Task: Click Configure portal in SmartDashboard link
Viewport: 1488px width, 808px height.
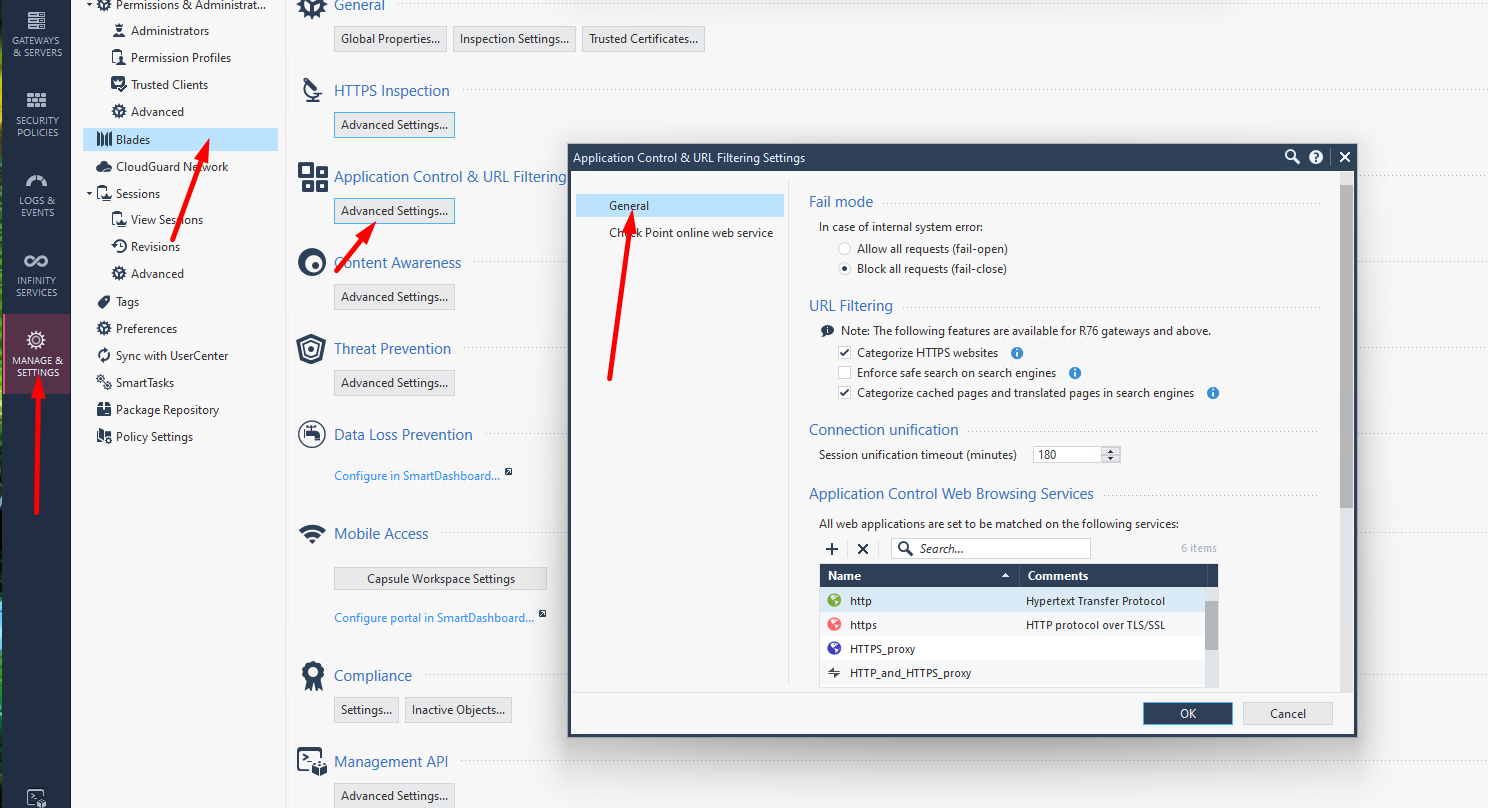Action: (x=434, y=618)
